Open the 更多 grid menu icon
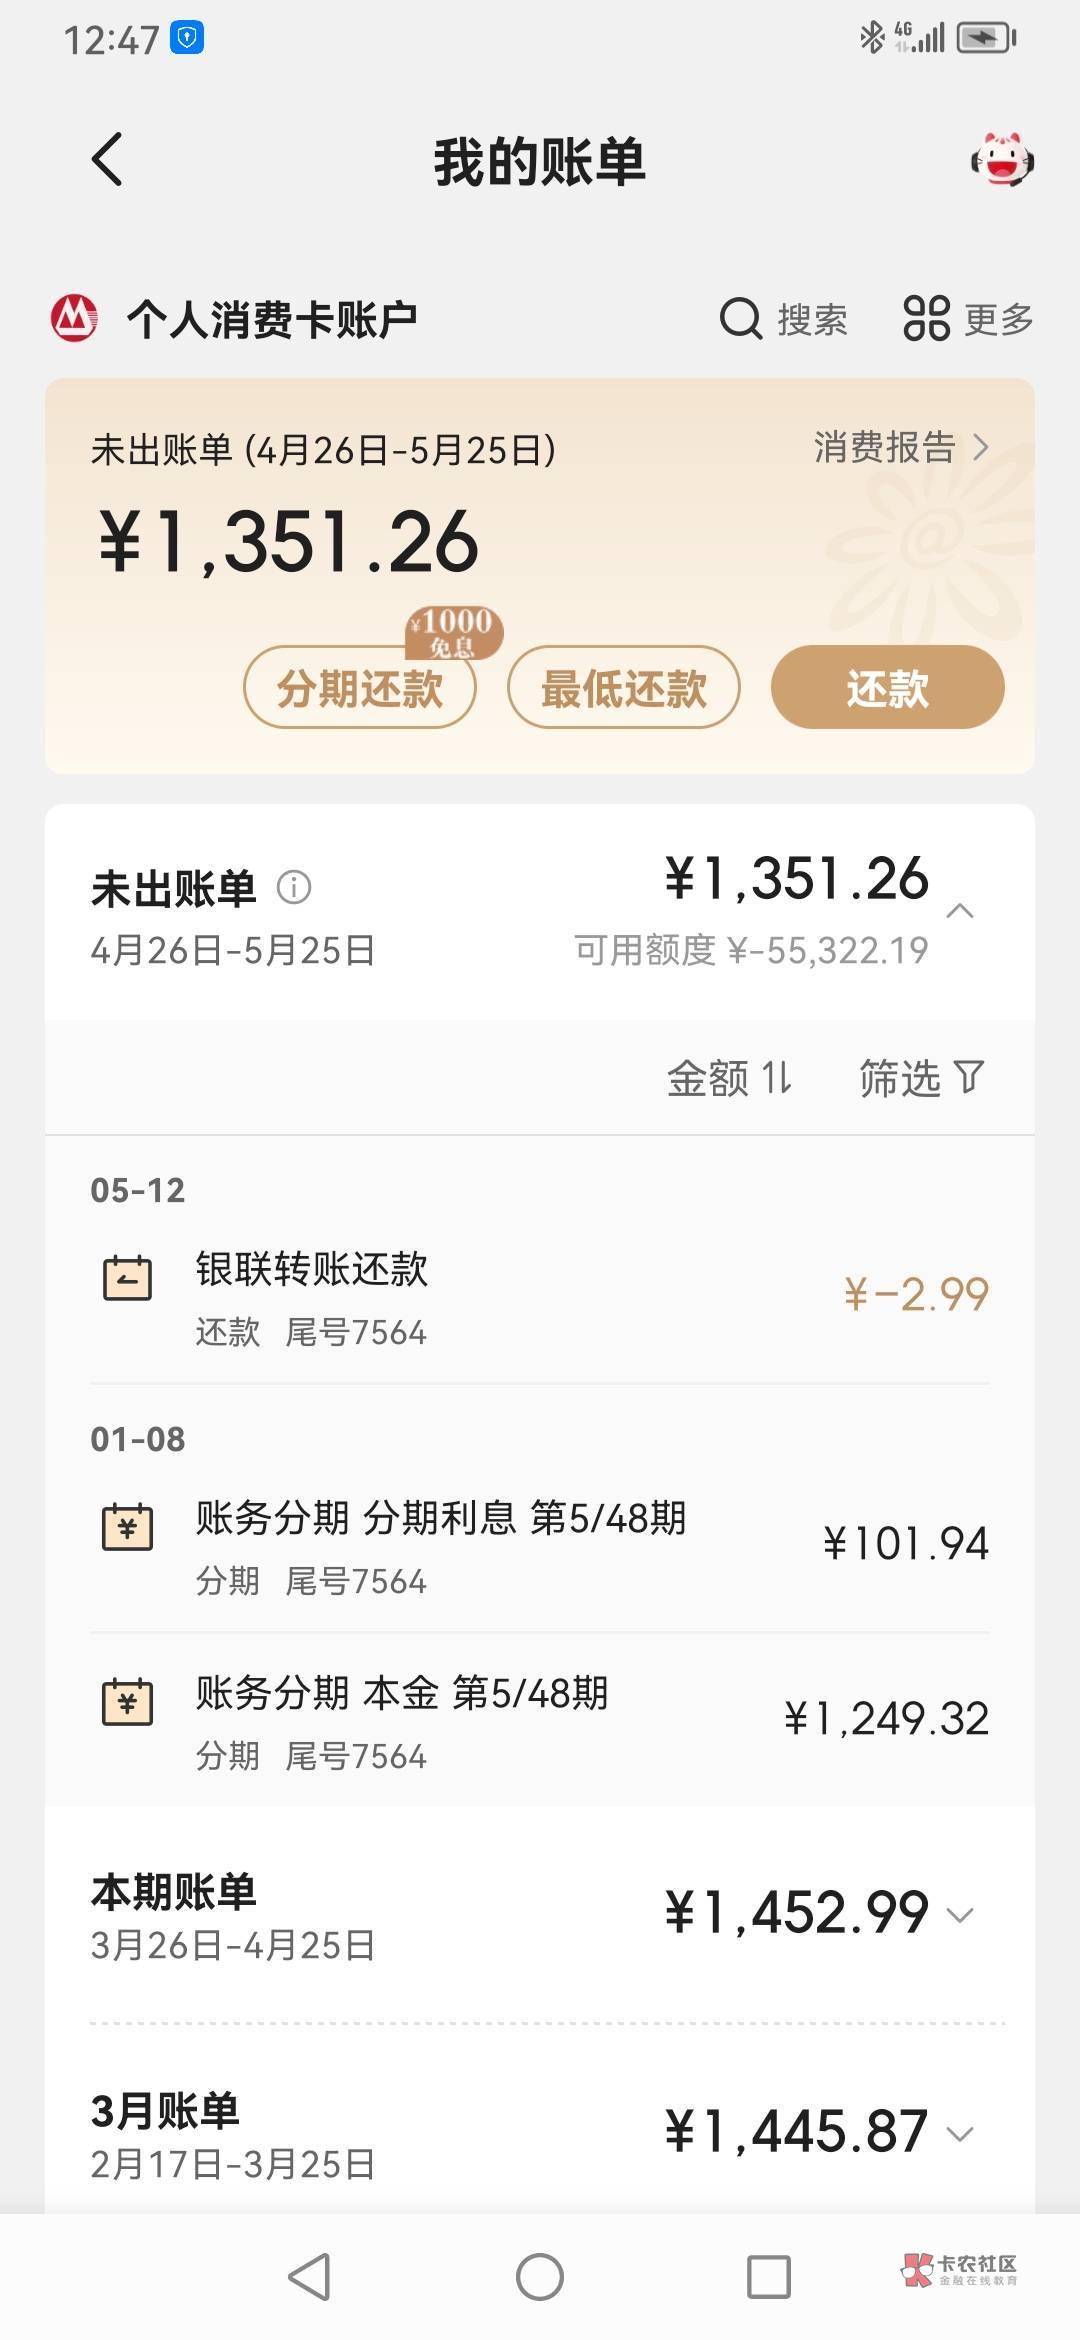Viewport: 1080px width, 2340px height. pyautogui.click(x=926, y=320)
